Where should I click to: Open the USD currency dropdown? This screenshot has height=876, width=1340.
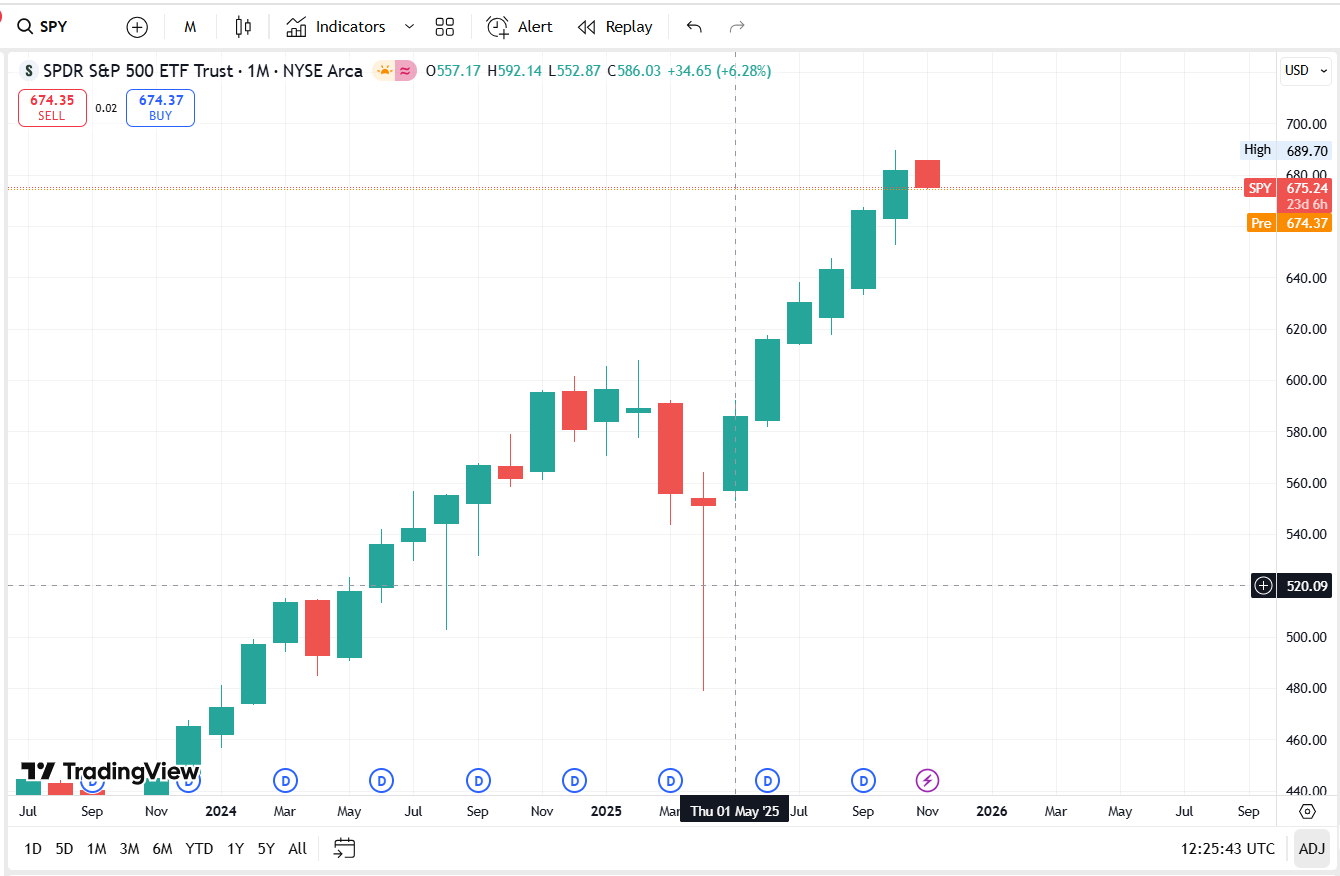pyautogui.click(x=1306, y=71)
